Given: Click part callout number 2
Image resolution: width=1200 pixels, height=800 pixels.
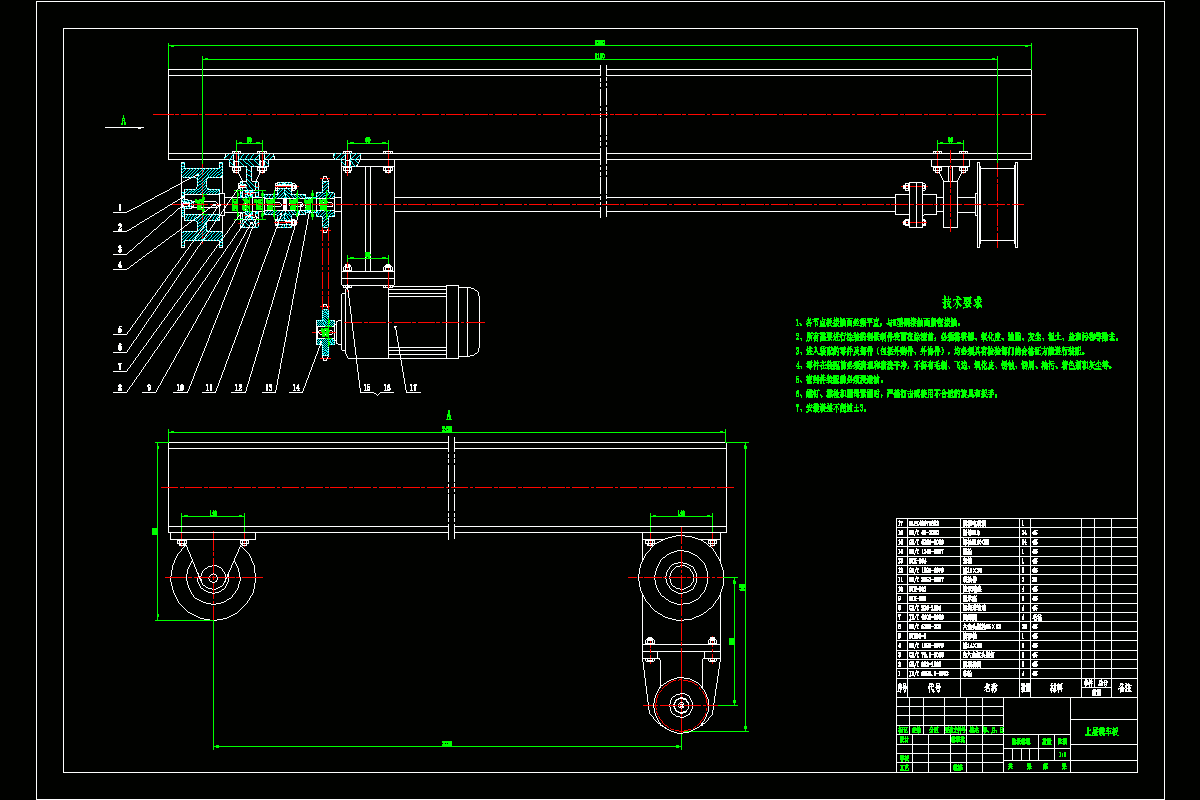Looking at the screenshot, I should (119, 228).
